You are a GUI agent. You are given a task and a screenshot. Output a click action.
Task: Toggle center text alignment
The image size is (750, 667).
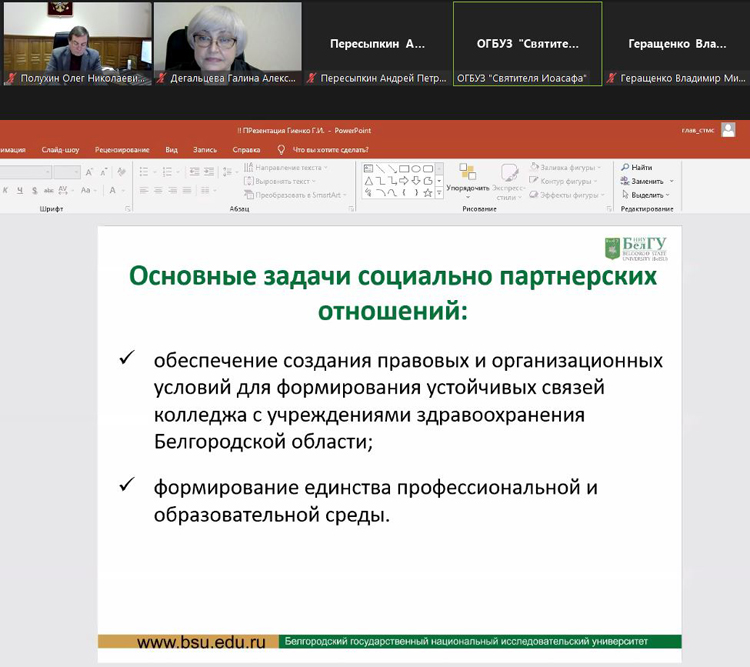158,191
